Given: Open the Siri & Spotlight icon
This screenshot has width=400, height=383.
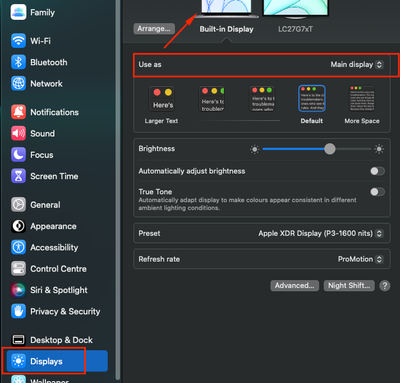Looking at the screenshot, I should click(18, 290).
